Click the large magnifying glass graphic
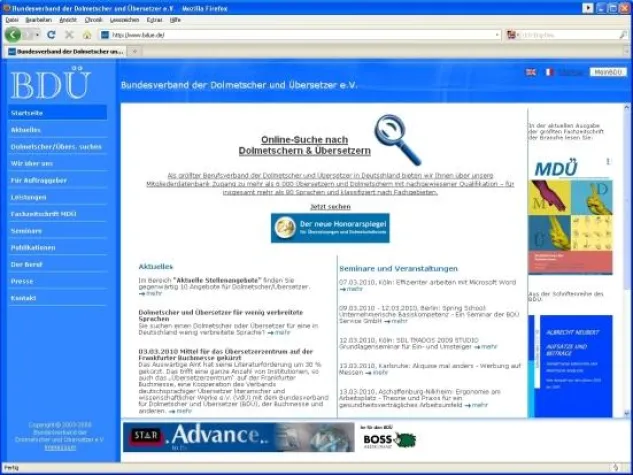 pos(397,139)
